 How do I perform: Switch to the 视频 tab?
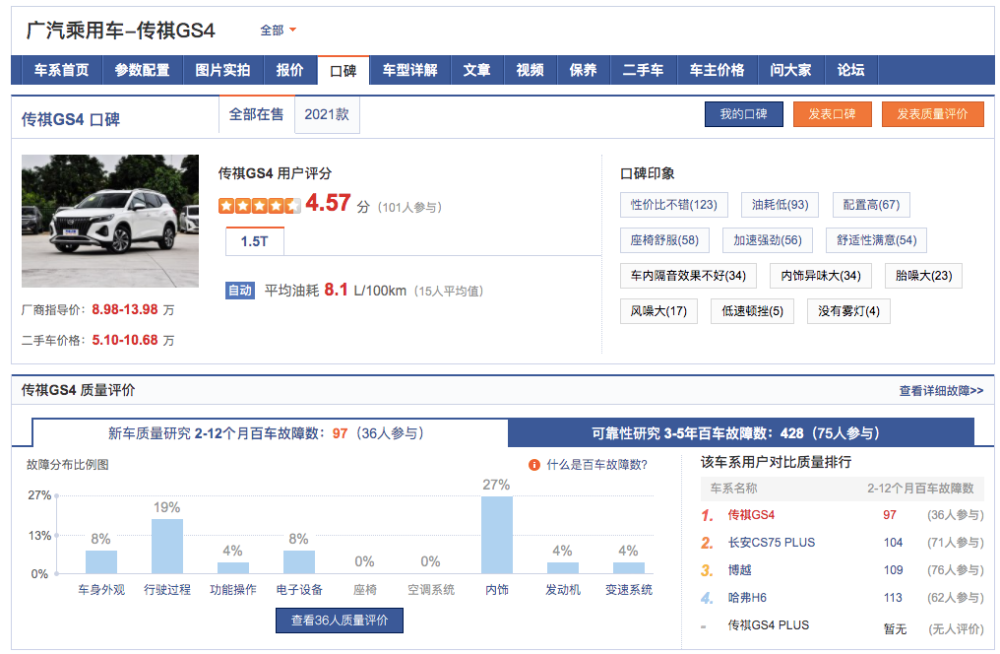530,70
